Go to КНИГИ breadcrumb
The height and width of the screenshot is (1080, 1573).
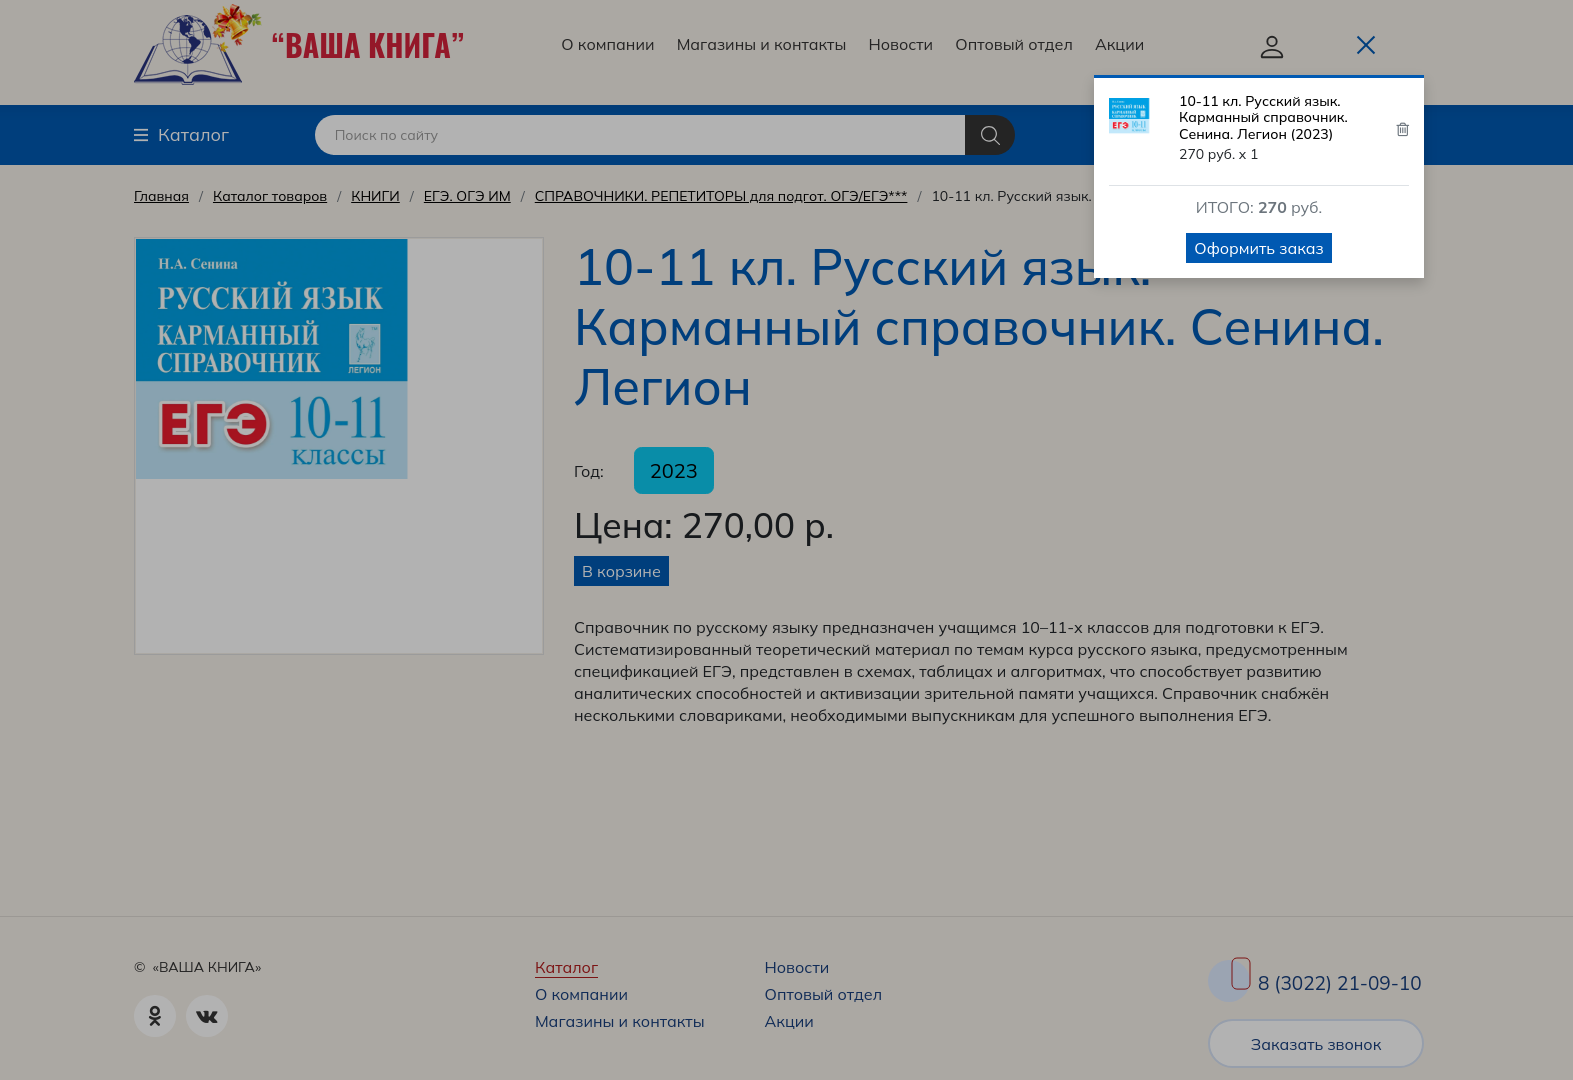coord(375,196)
